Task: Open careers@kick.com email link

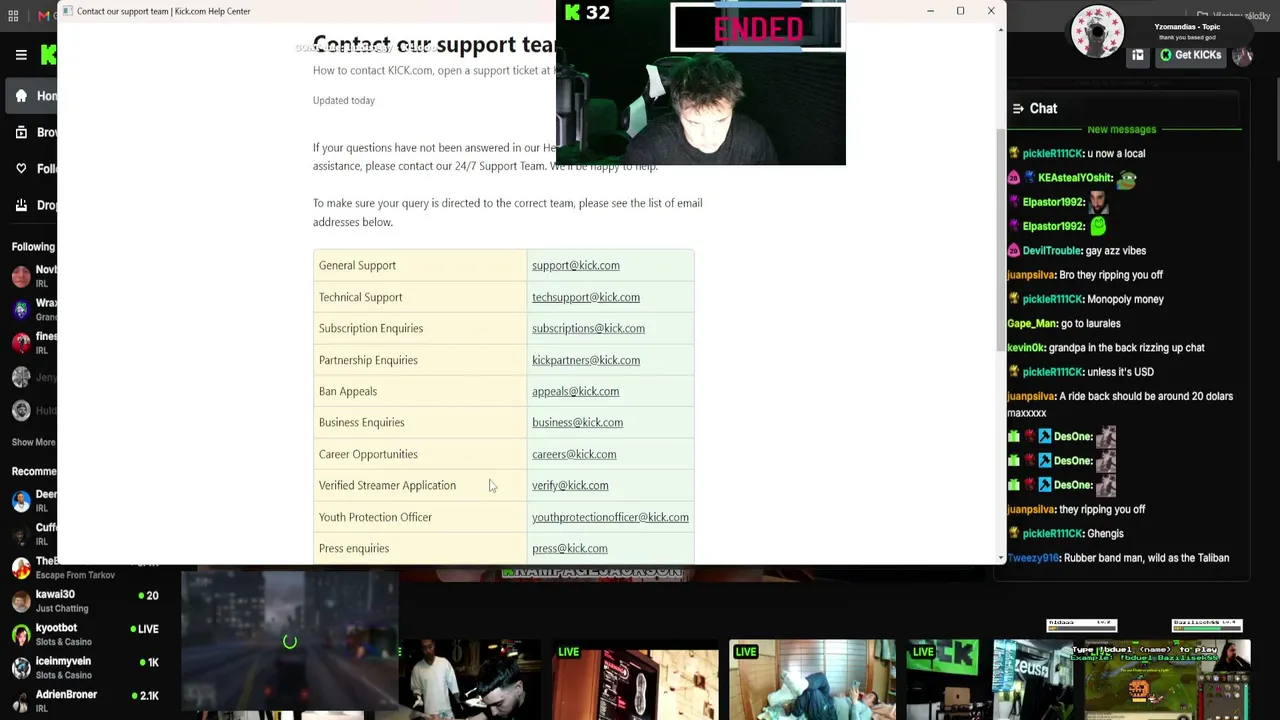Action: click(x=574, y=454)
